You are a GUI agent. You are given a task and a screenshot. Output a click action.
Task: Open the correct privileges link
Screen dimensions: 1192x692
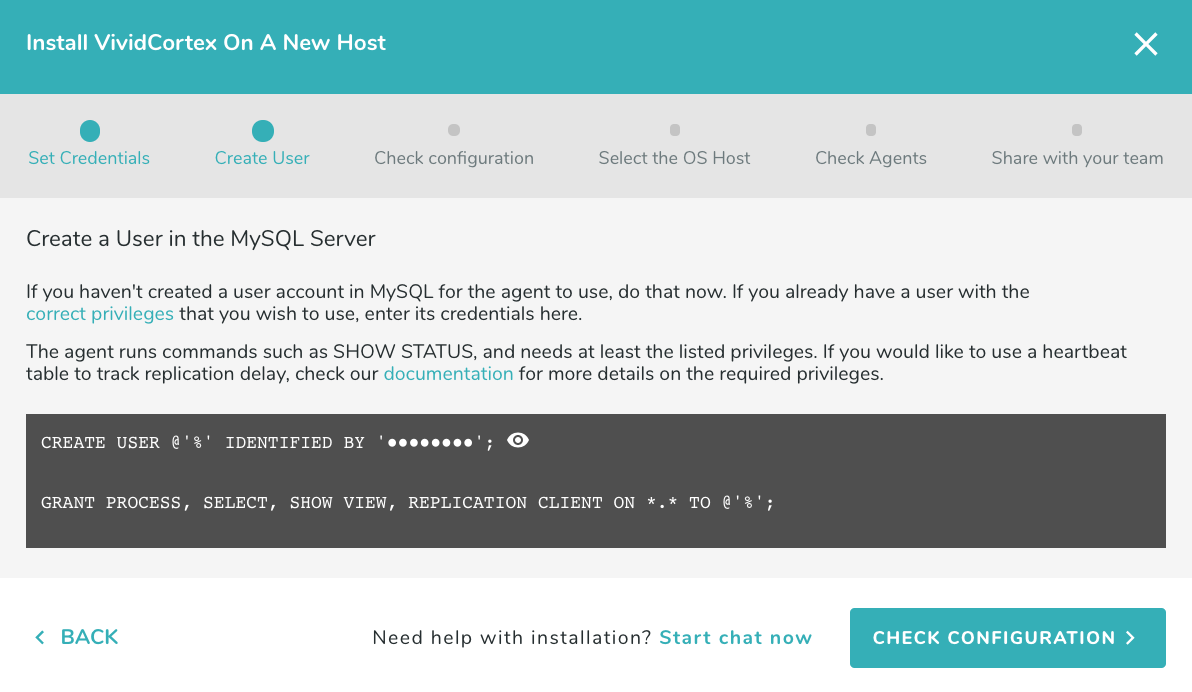tap(100, 313)
